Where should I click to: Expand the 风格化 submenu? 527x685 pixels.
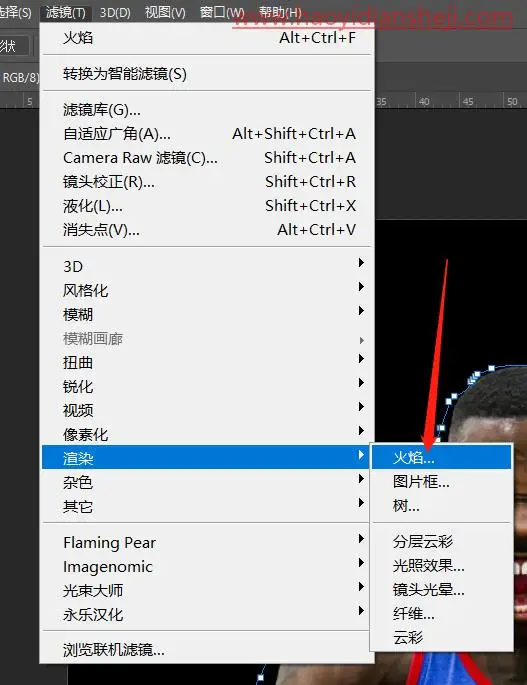[208, 291]
